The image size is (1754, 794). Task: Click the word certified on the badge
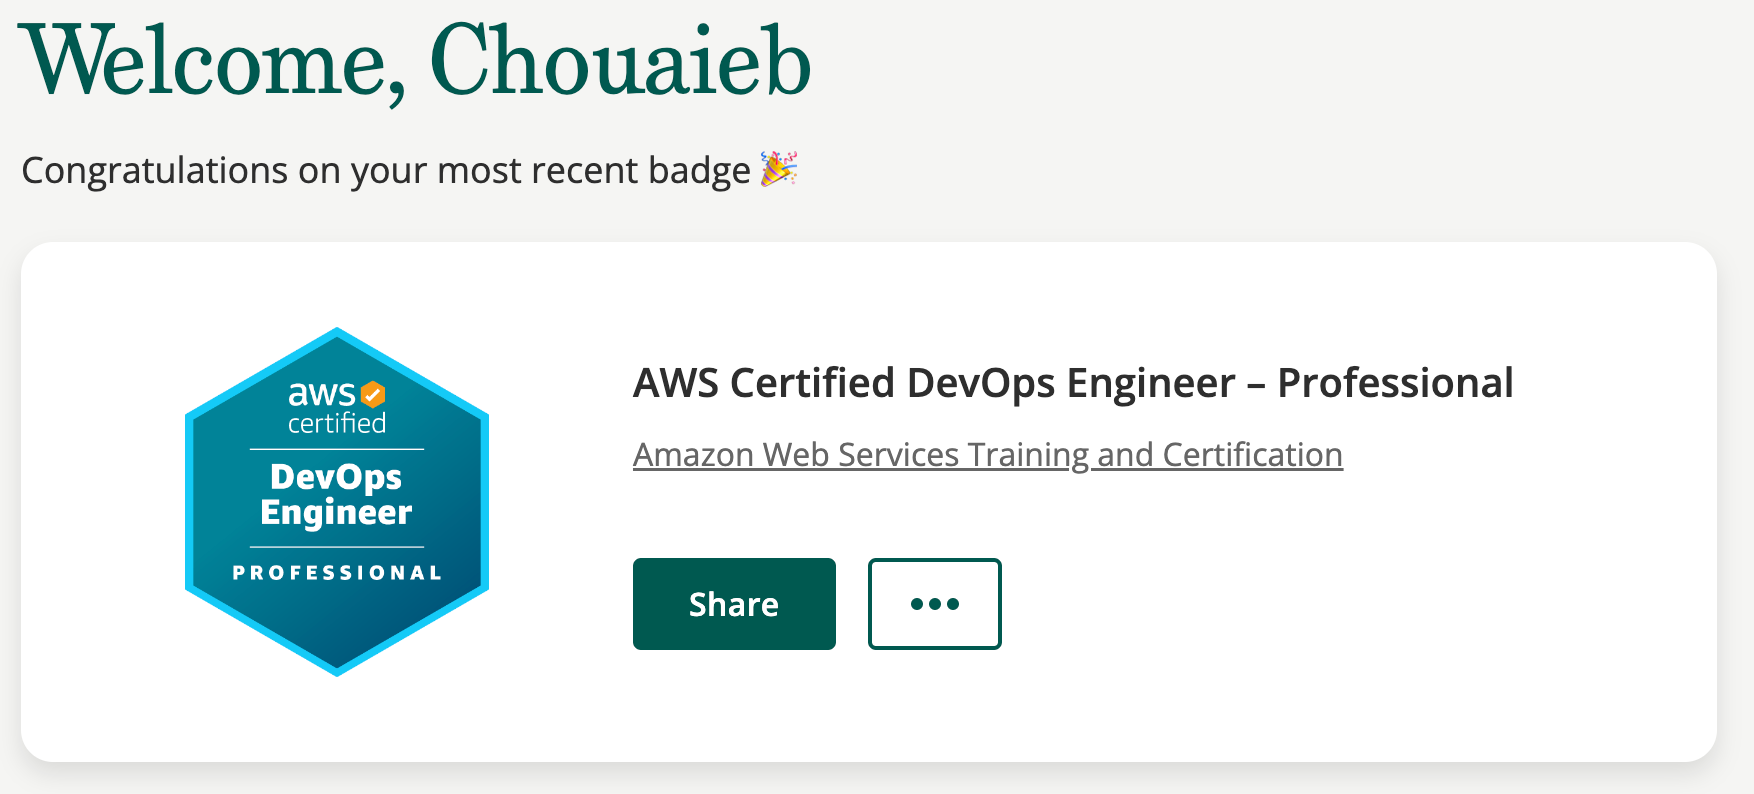[337, 424]
